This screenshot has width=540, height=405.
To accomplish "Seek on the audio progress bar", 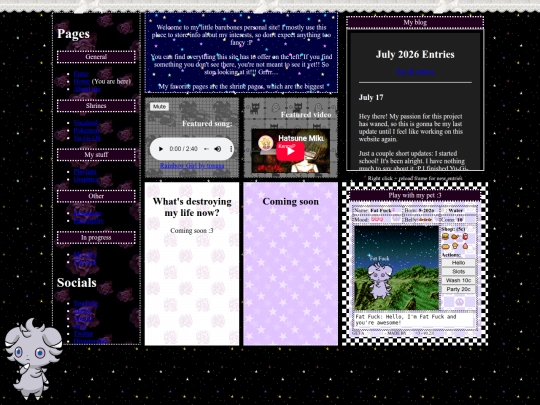I will coord(206,149).
